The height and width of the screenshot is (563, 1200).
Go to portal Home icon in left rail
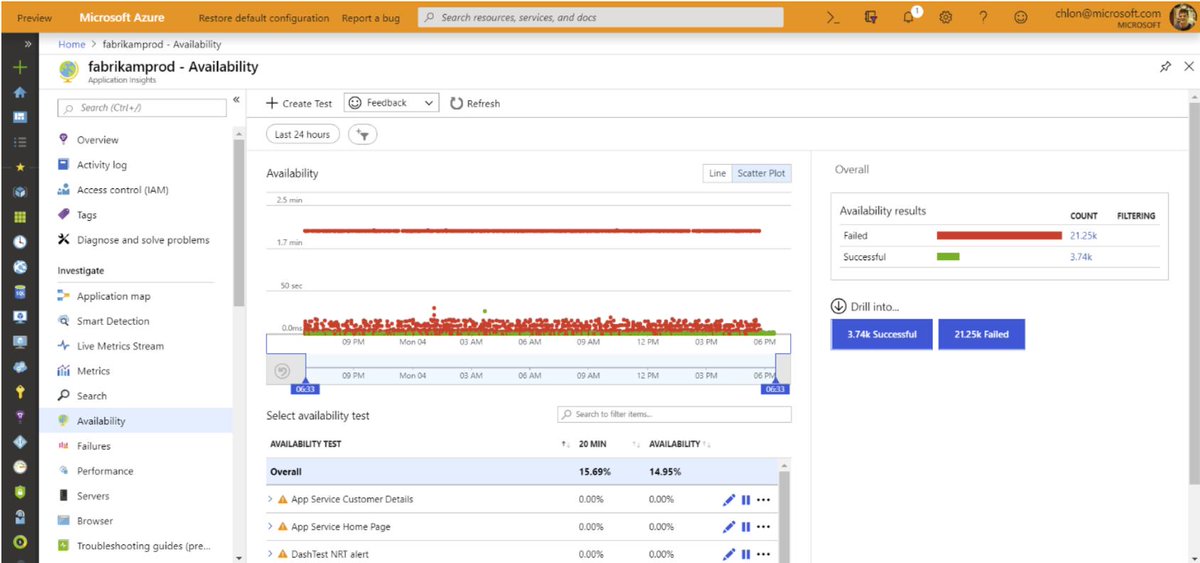[19, 92]
